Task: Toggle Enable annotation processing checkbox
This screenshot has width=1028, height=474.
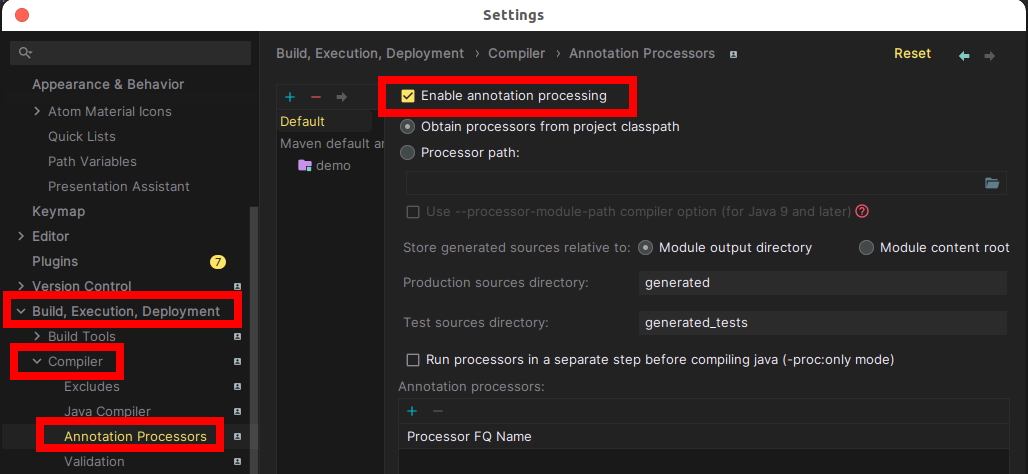Action: (408, 96)
